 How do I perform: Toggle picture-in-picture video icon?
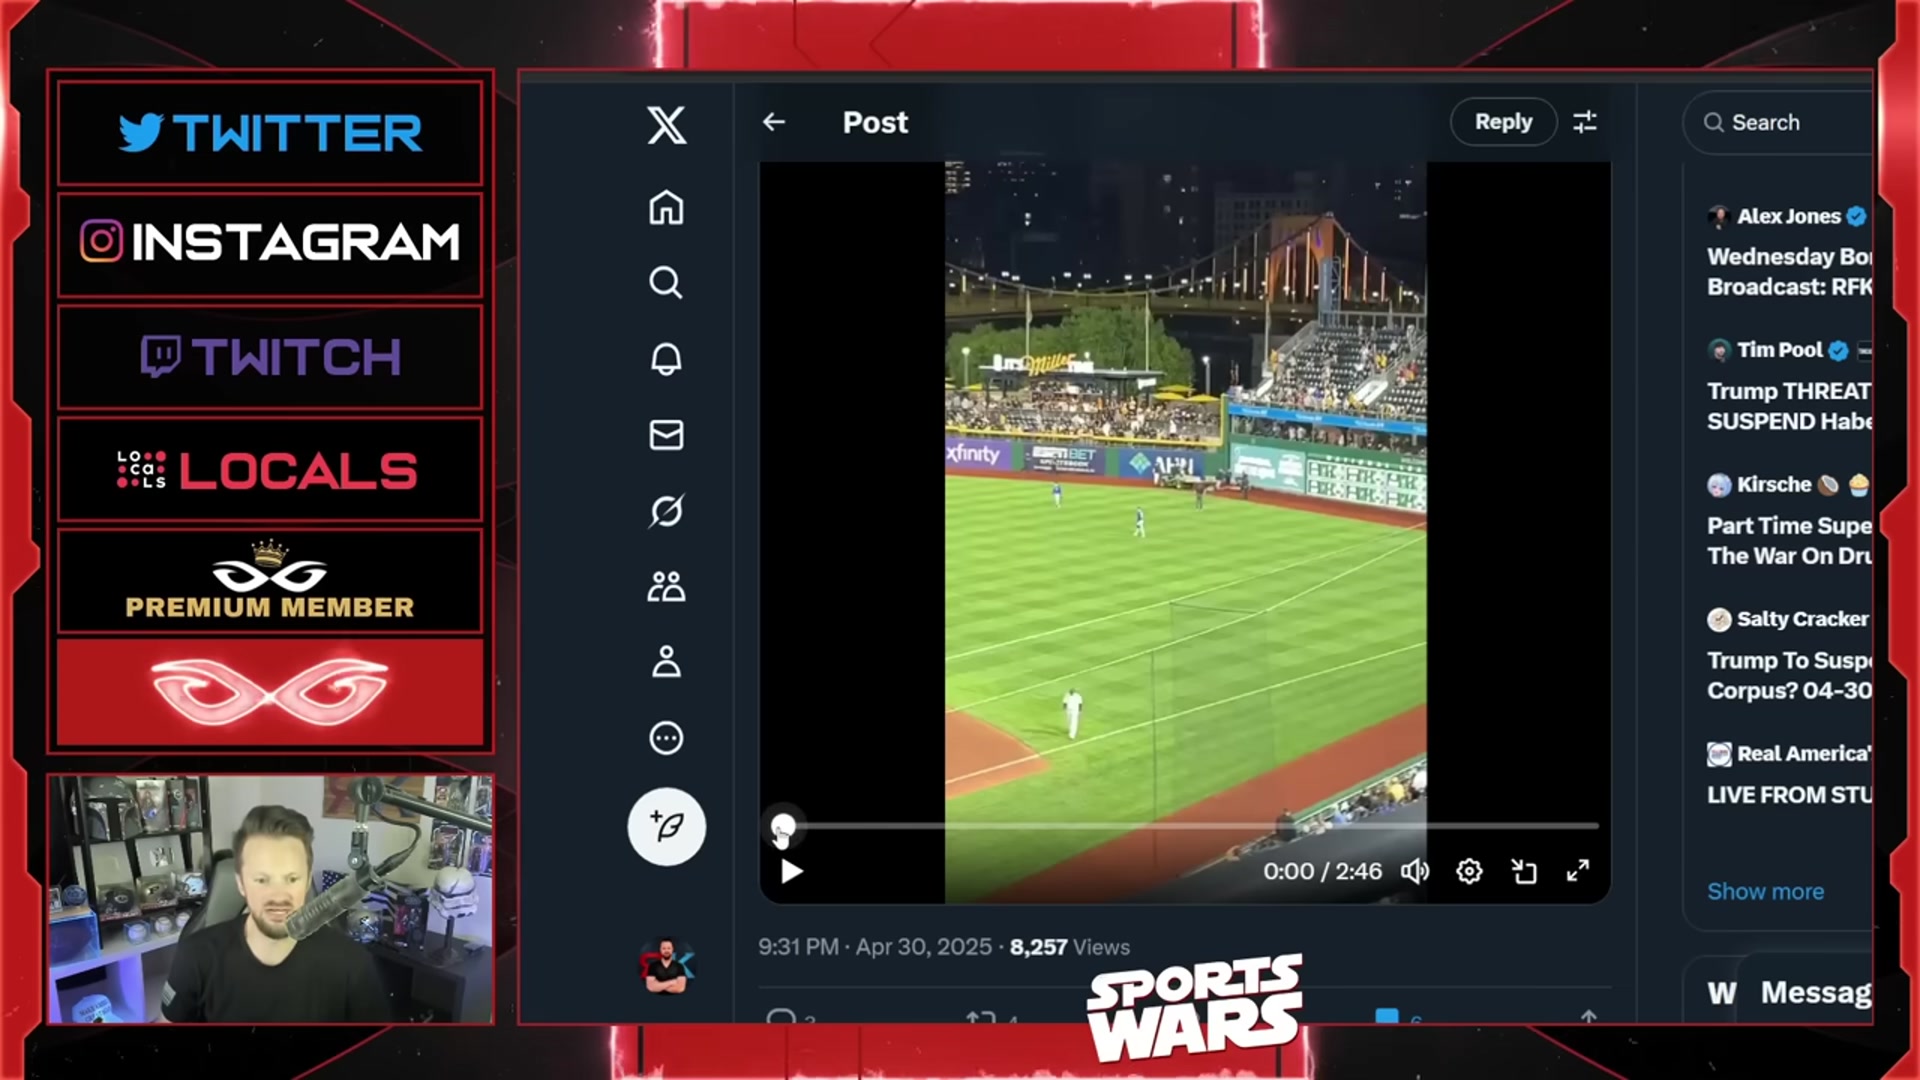(x=1524, y=872)
